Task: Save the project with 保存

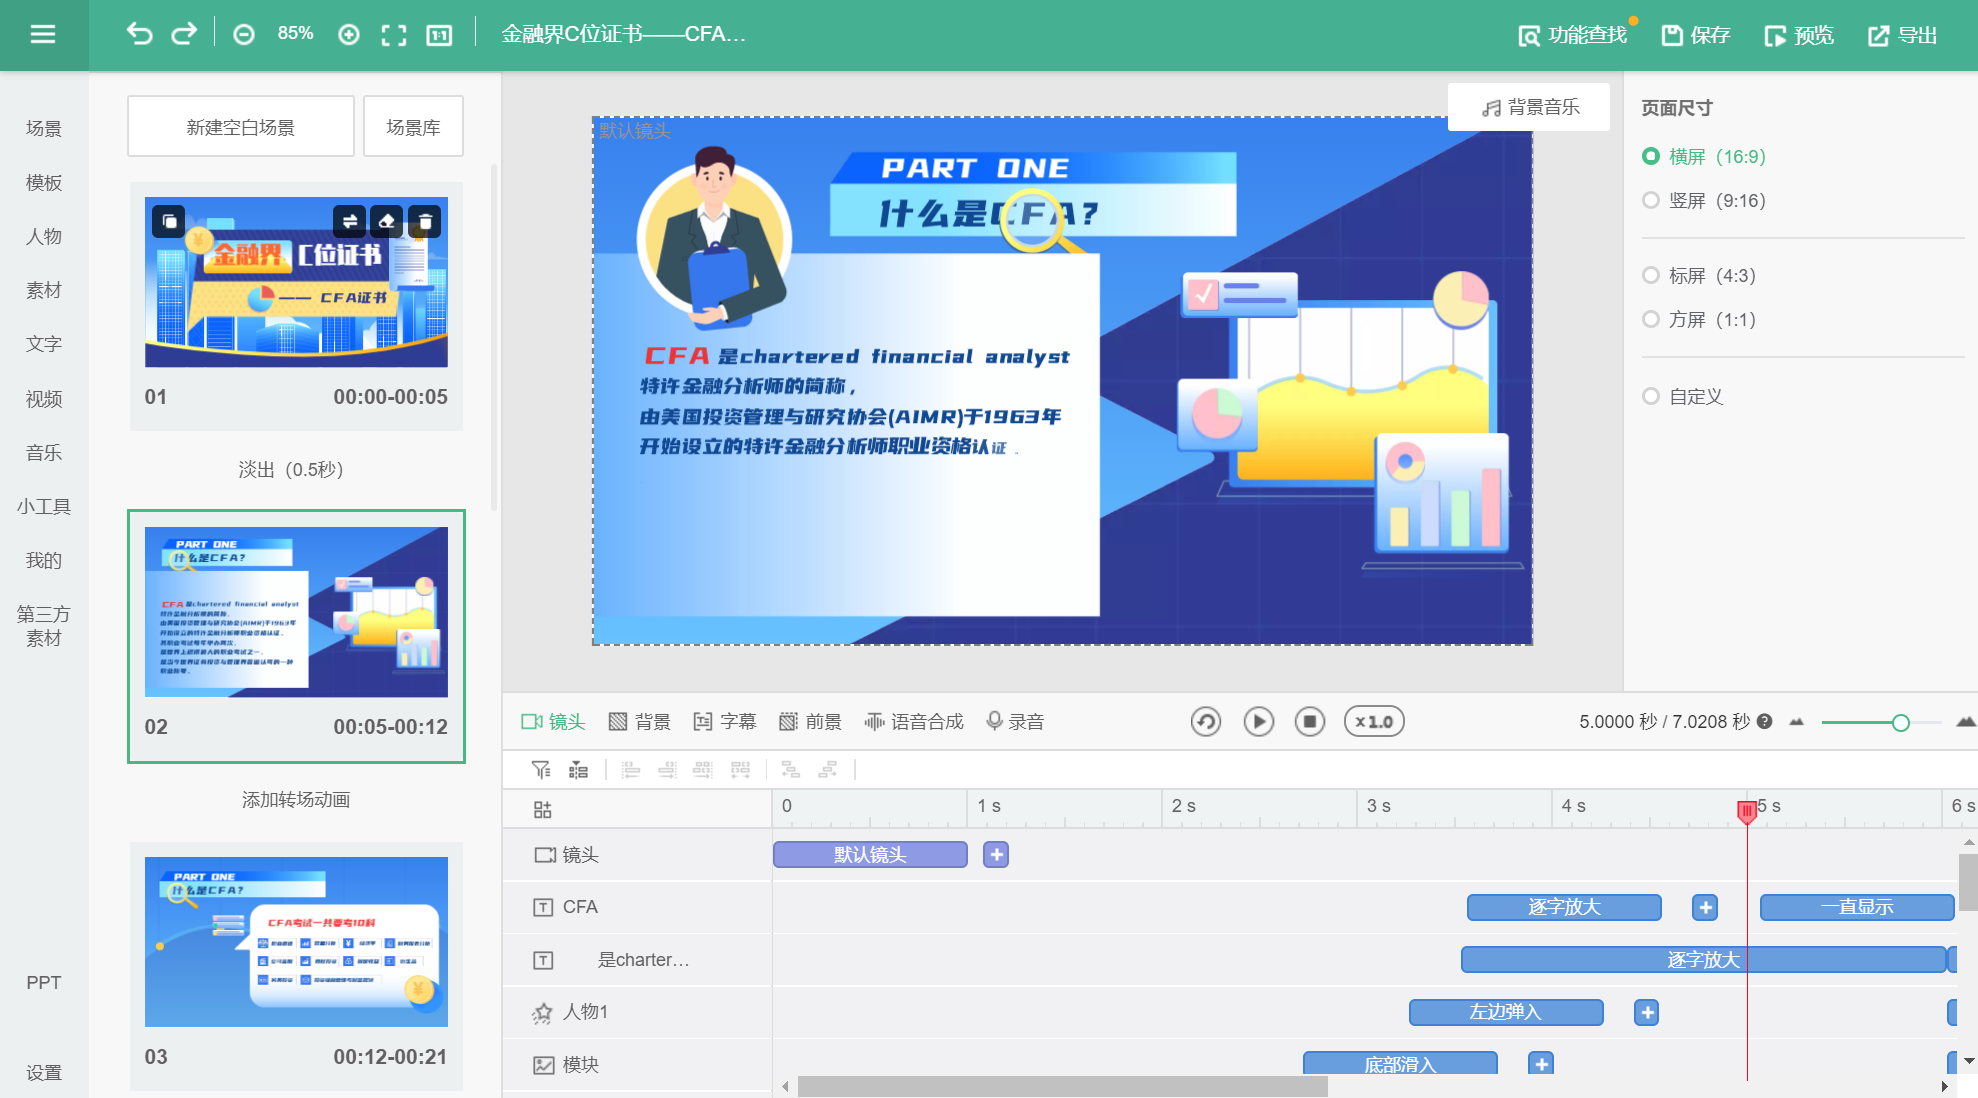Action: pos(1696,35)
